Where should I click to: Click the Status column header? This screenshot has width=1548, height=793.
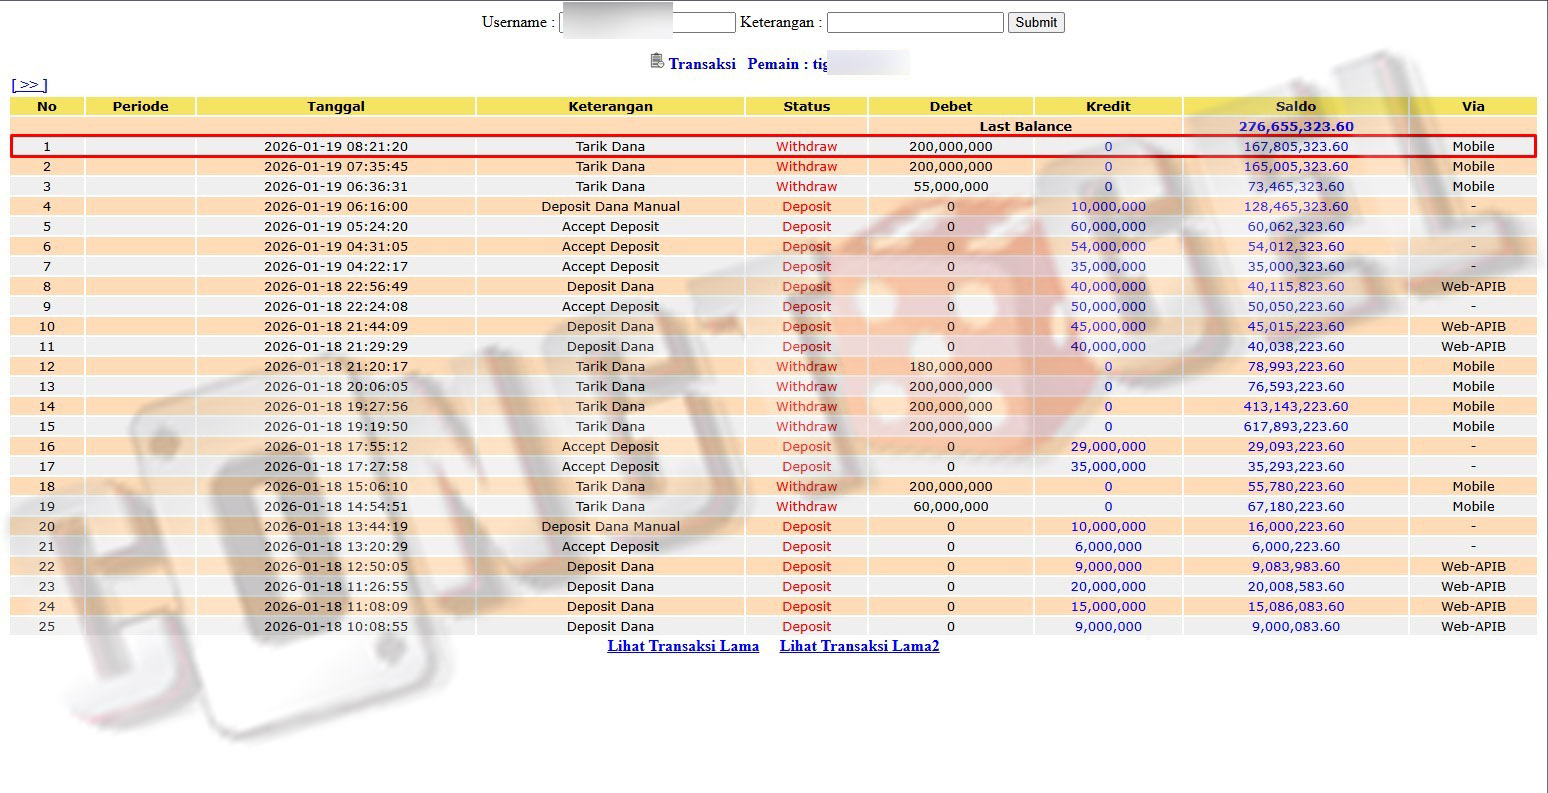click(x=806, y=106)
